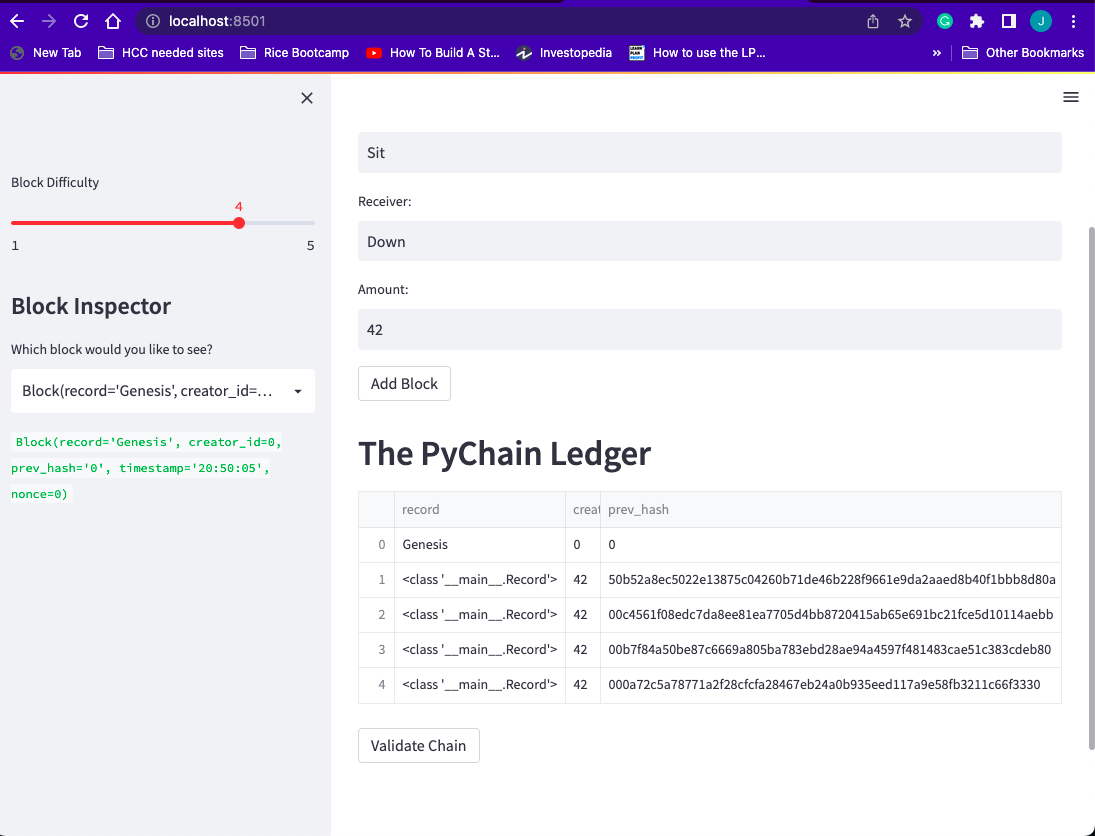Click the Genesis block code output

[147, 468]
